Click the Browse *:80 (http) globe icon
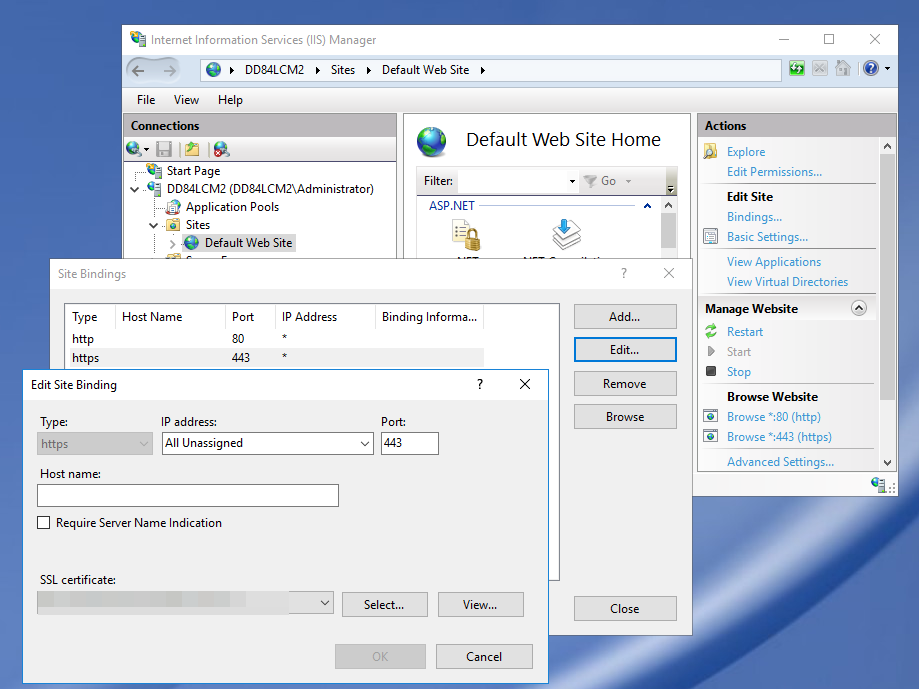This screenshot has height=689, width=919. tap(710, 417)
